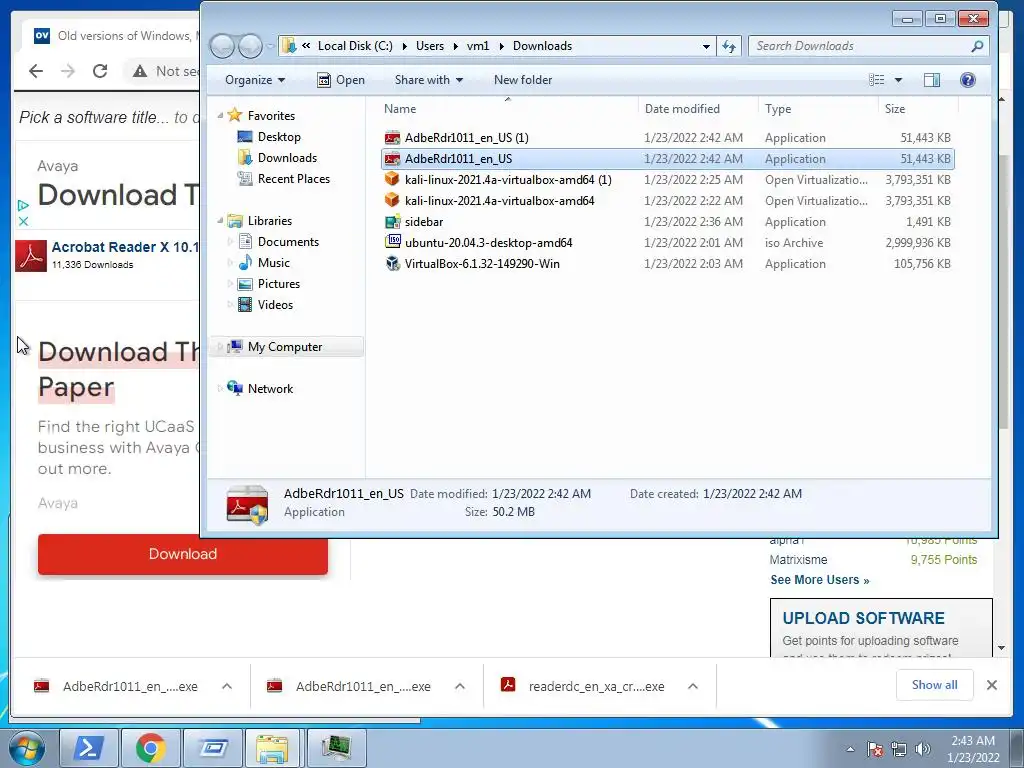Click the red Download ad button

pyautogui.click(x=183, y=554)
